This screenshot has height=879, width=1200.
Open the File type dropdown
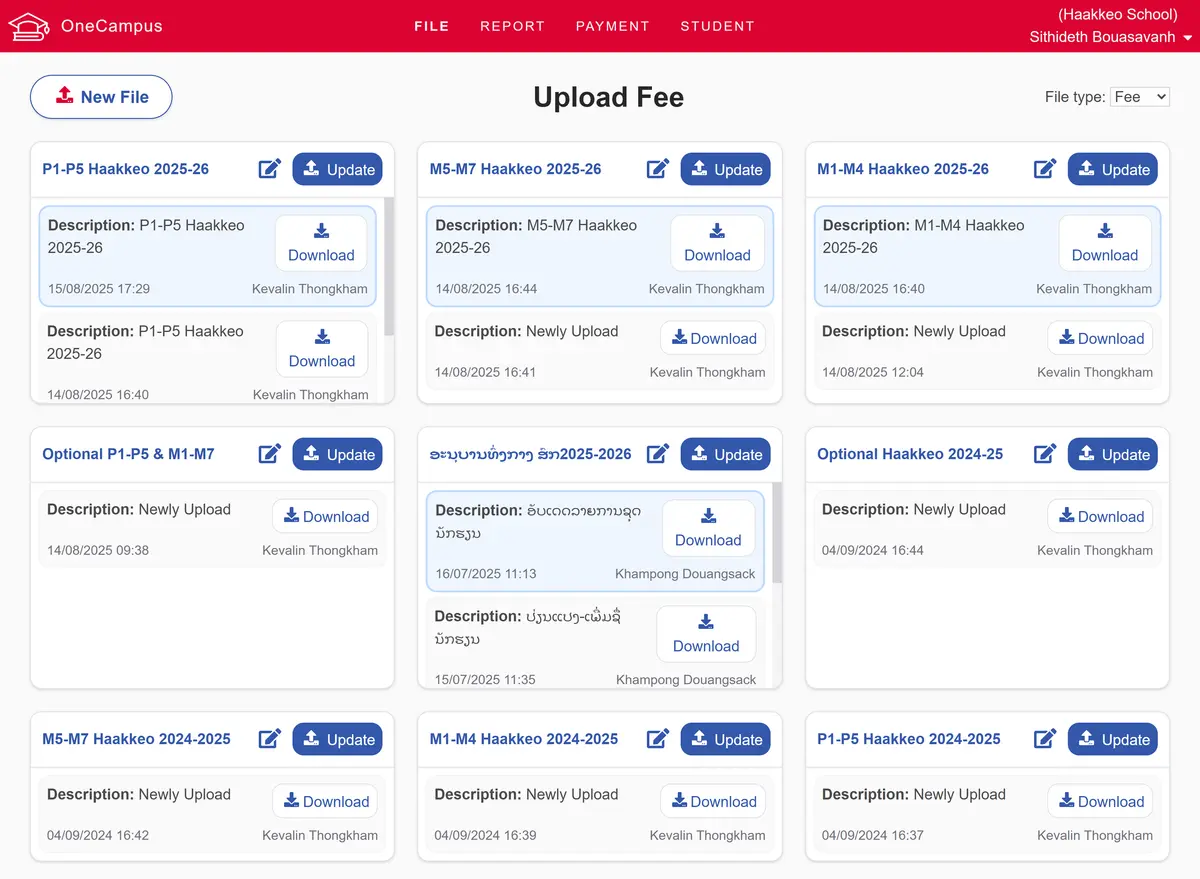pos(1140,97)
